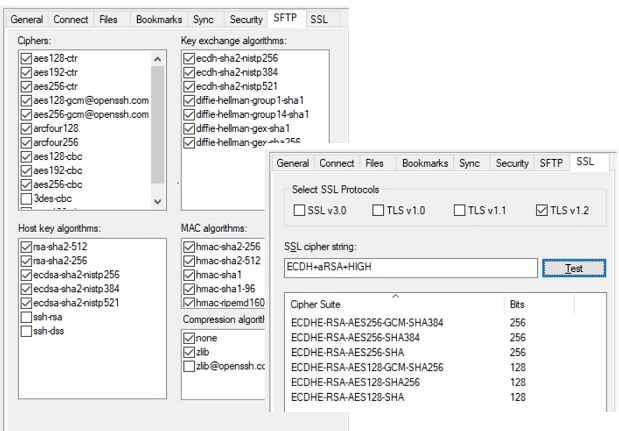
Task: Click the Bits column header
Action: pos(539,304)
